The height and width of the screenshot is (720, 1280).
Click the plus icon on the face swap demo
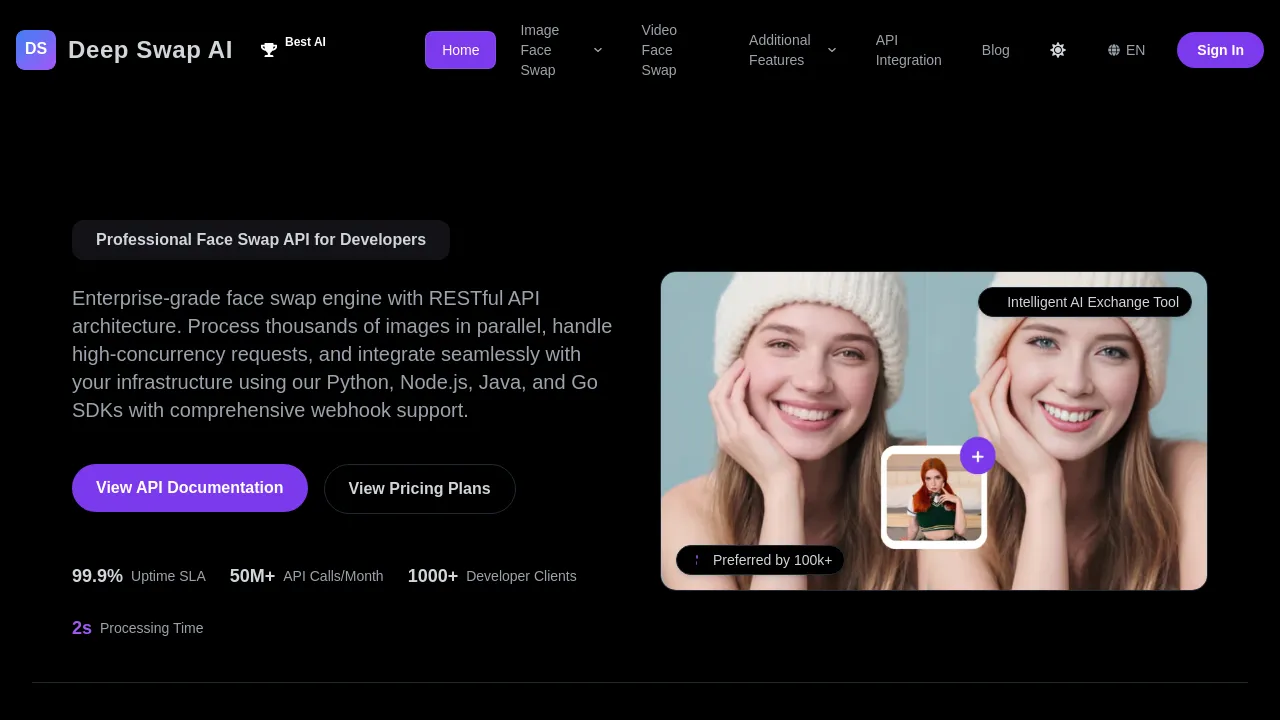click(x=977, y=455)
